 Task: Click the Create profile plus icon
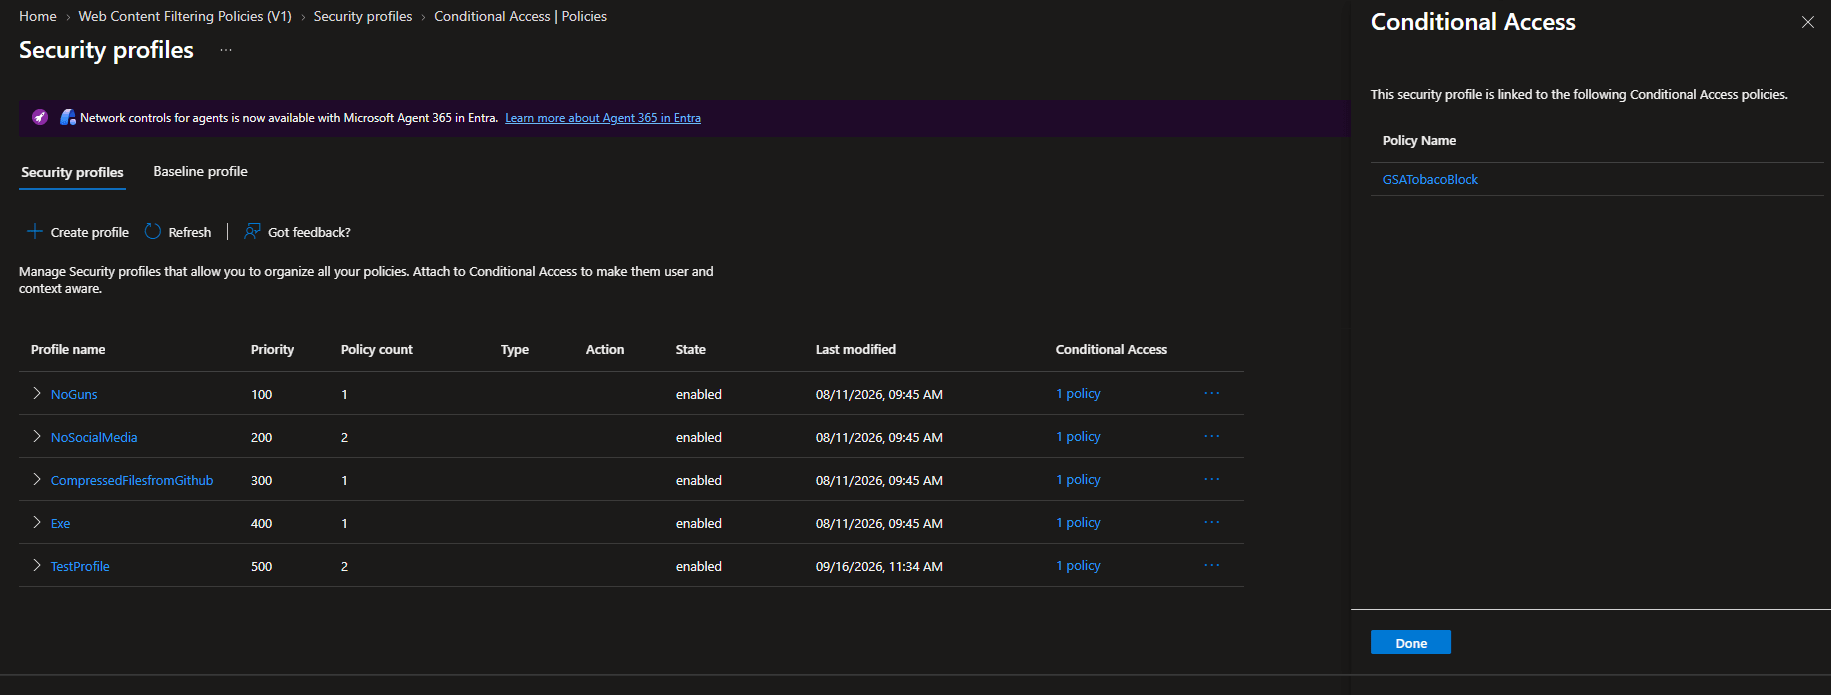coord(35,232)
